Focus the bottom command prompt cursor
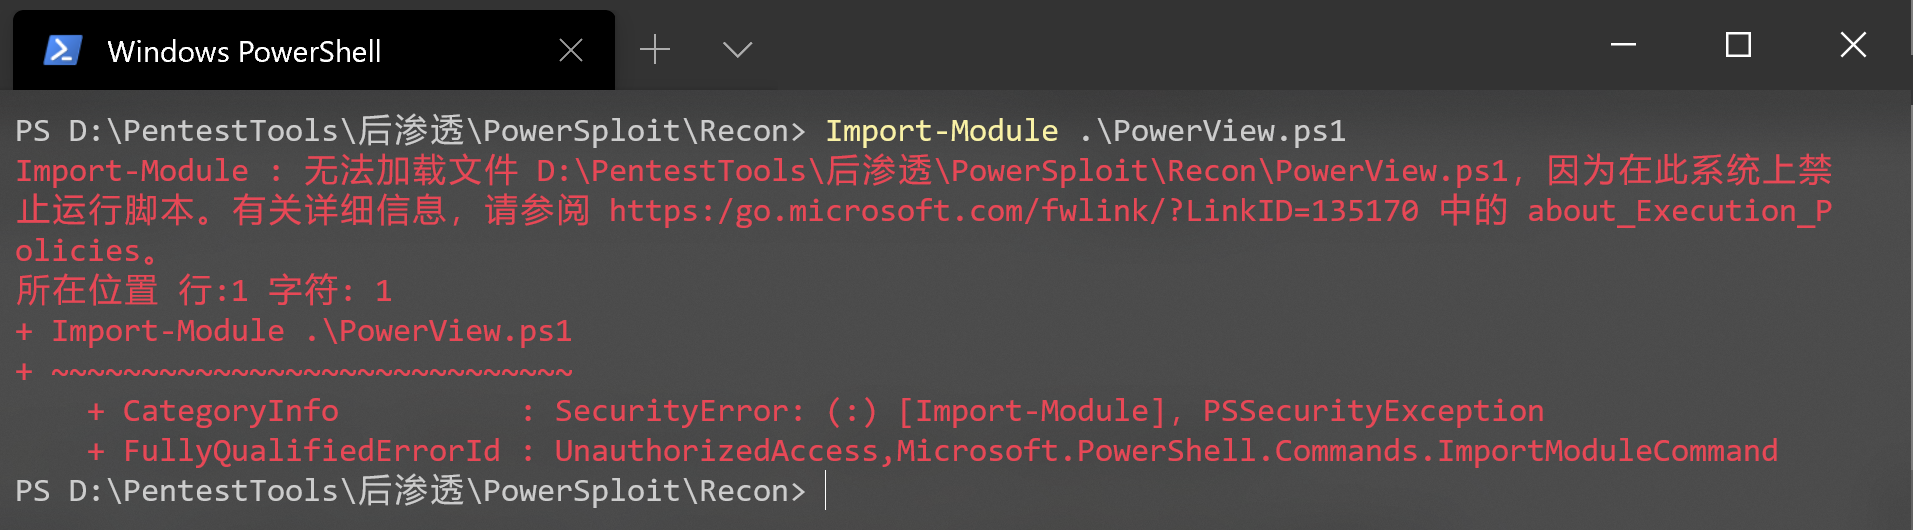This screenshot has width=1913, height=530. pyautogui.click(x=826, y=491)
